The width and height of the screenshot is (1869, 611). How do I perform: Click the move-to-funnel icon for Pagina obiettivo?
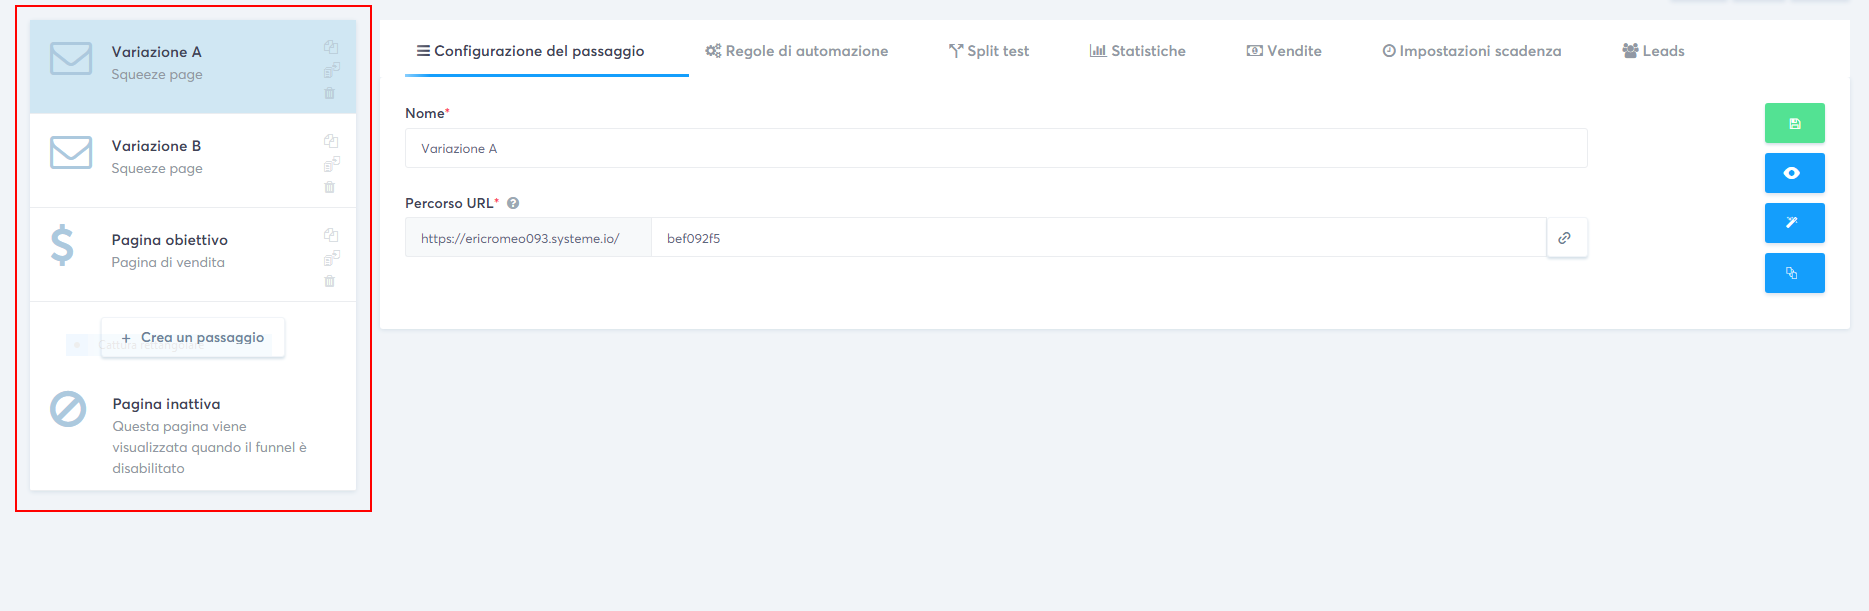click(x=331, y=258)
